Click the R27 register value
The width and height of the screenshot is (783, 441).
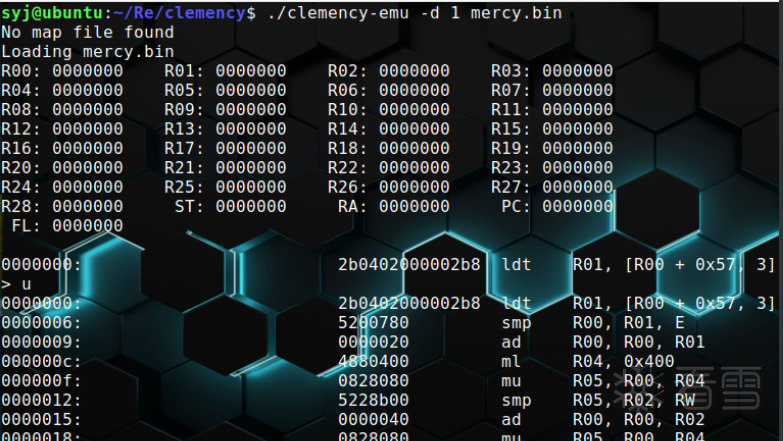[577, 187]
